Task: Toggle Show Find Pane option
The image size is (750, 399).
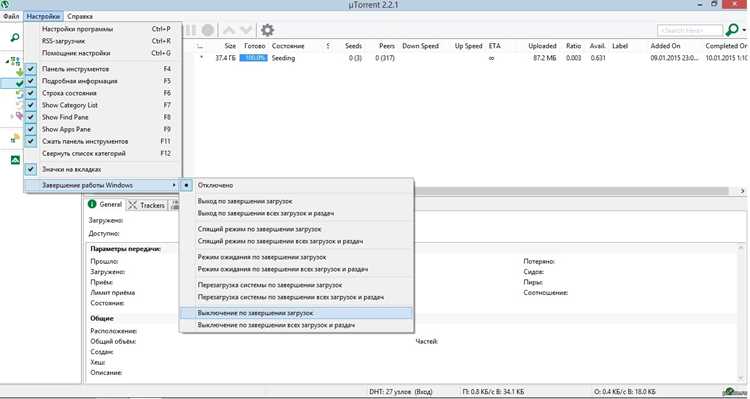Action: pyautogui.click(x=103, y=117)
